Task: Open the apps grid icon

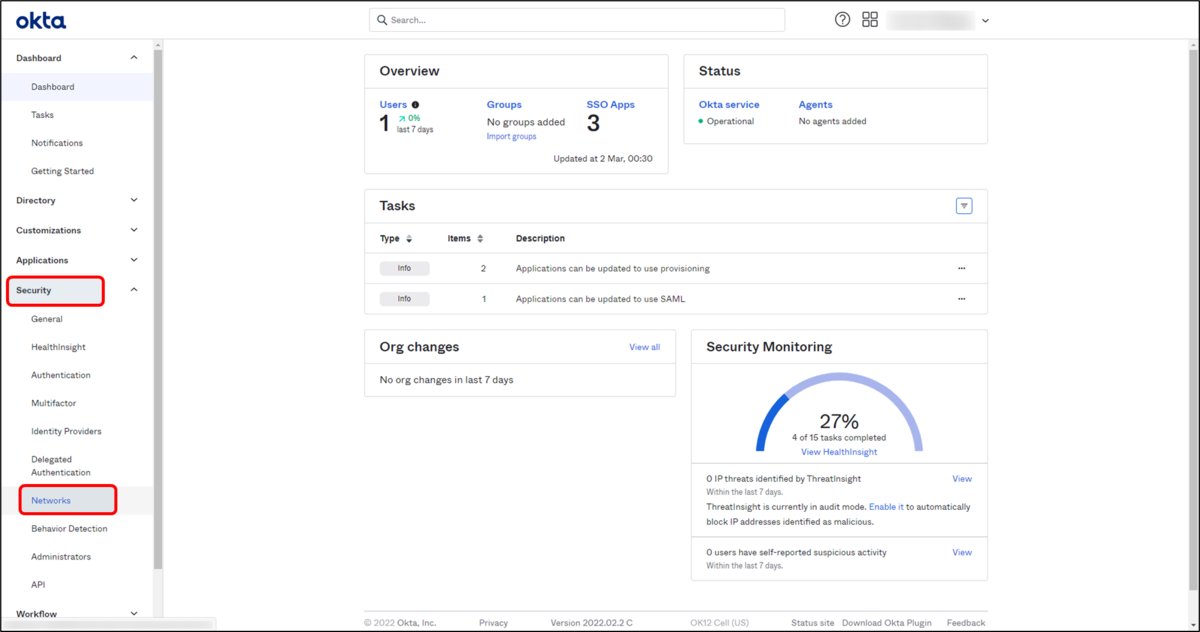Action: 870,20
